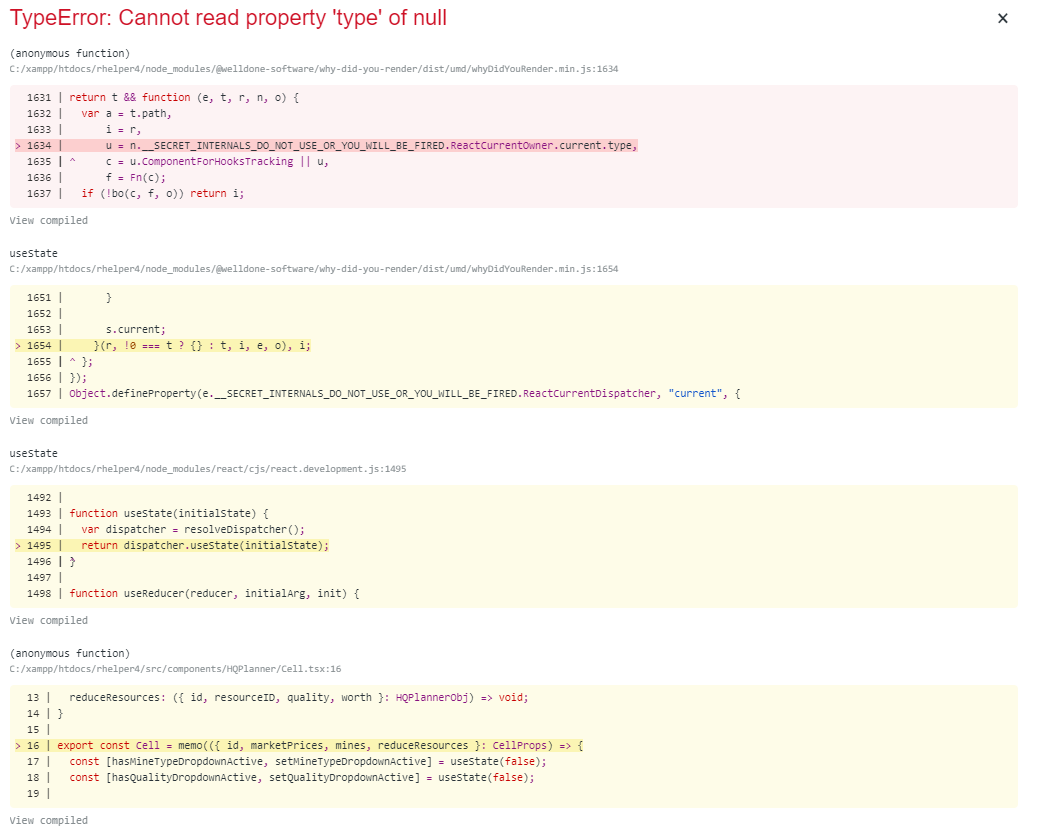Open View compiled under react.development.js frame

click(48, 620)
